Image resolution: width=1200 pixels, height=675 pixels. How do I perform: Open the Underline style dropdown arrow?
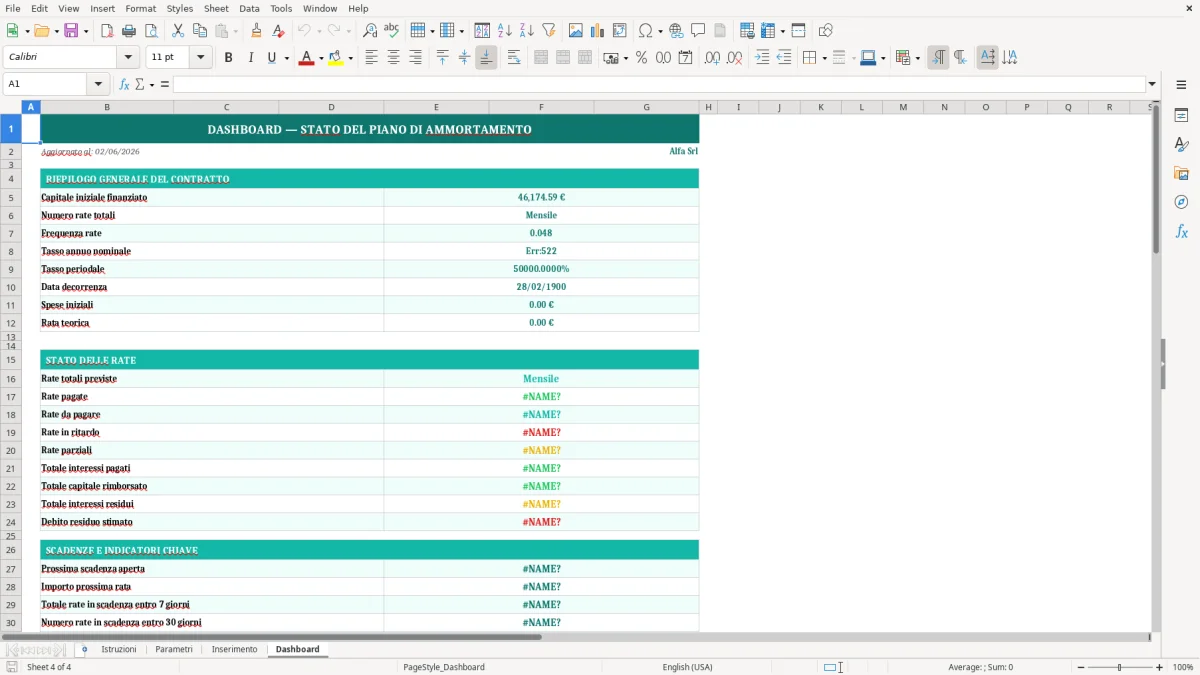coord(286,58)
